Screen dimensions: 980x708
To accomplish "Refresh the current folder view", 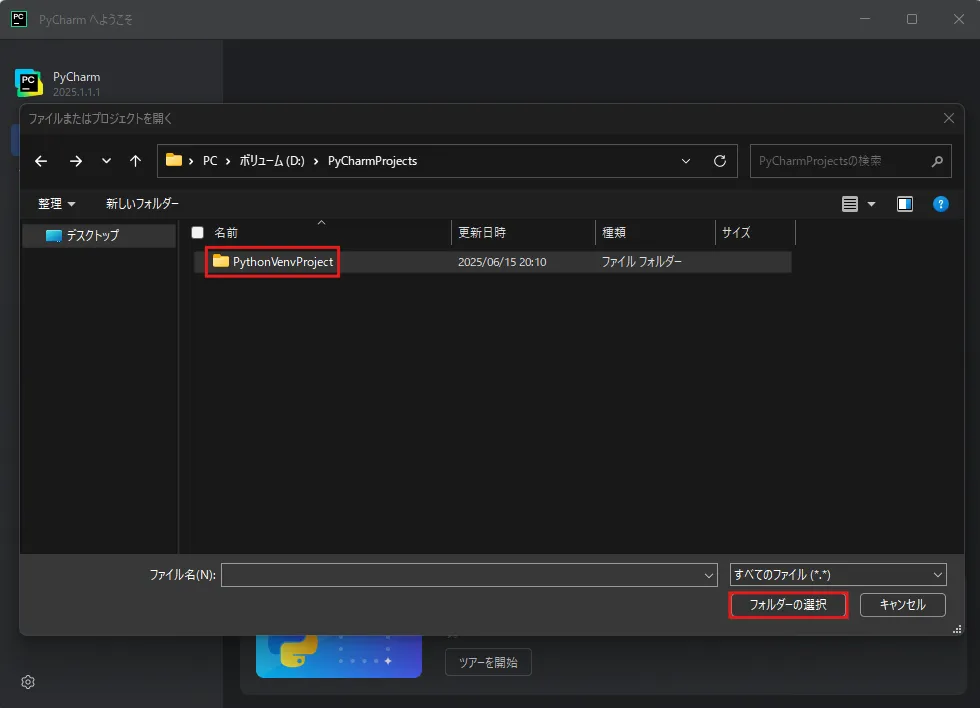I will point(720,161).
